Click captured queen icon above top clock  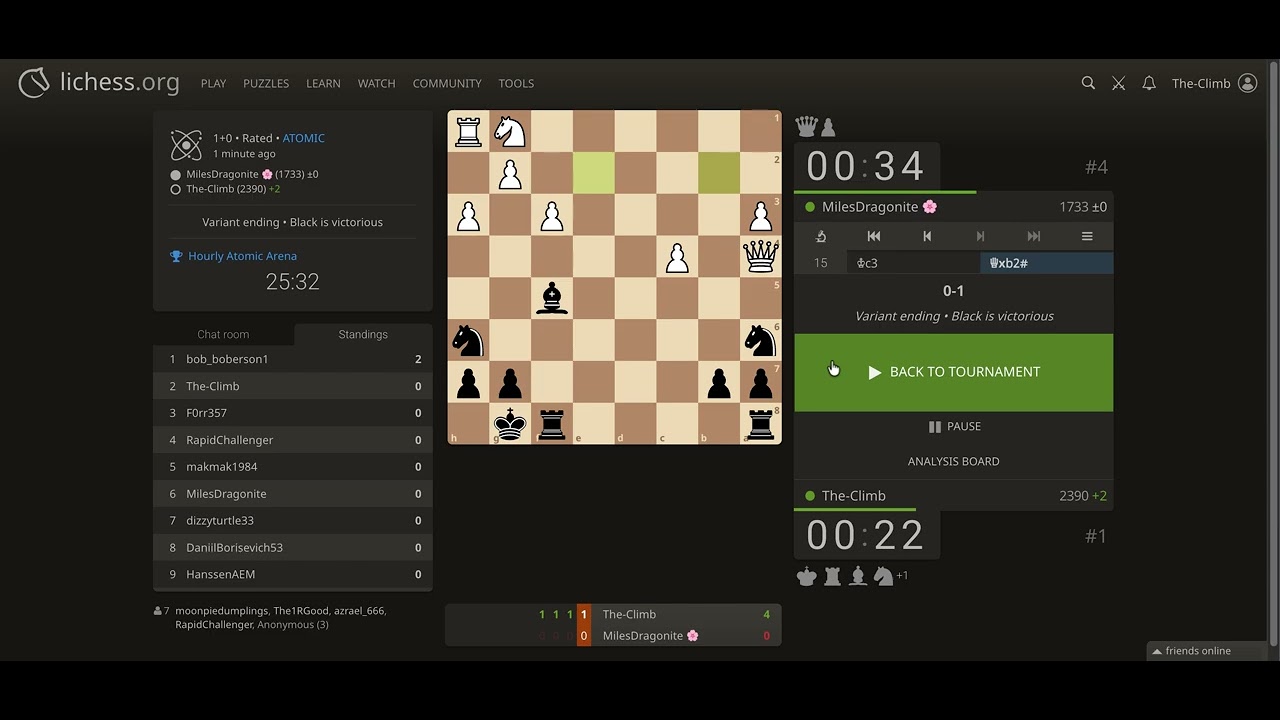(807, 127)
